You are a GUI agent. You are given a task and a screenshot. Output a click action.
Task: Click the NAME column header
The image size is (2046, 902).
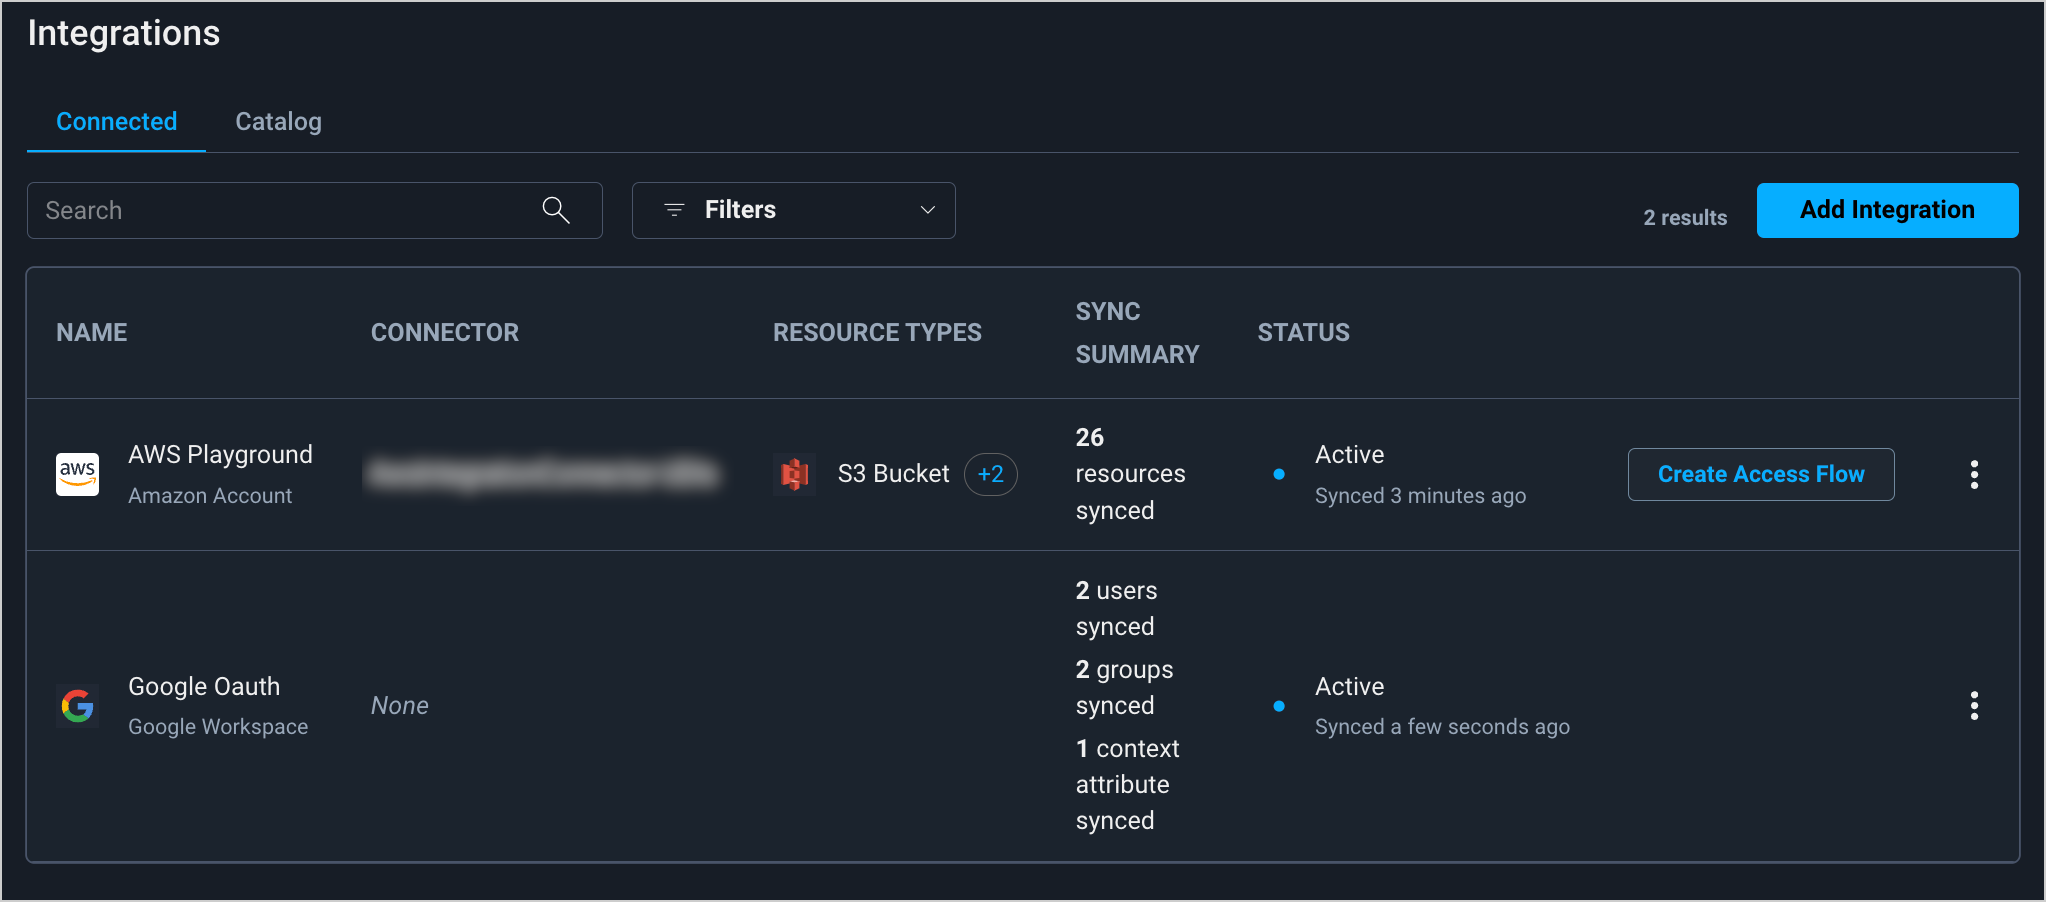tap(92, 333)
